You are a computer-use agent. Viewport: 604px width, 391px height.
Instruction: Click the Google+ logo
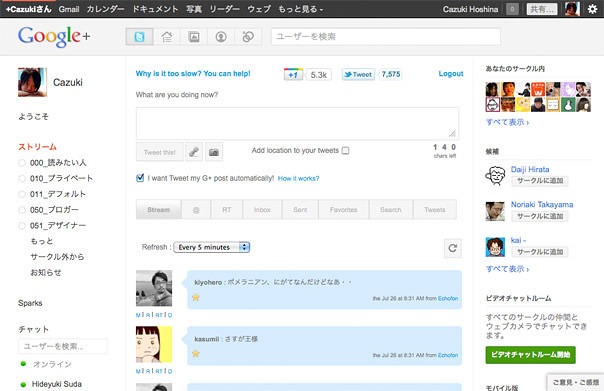(x=54, y=37)
